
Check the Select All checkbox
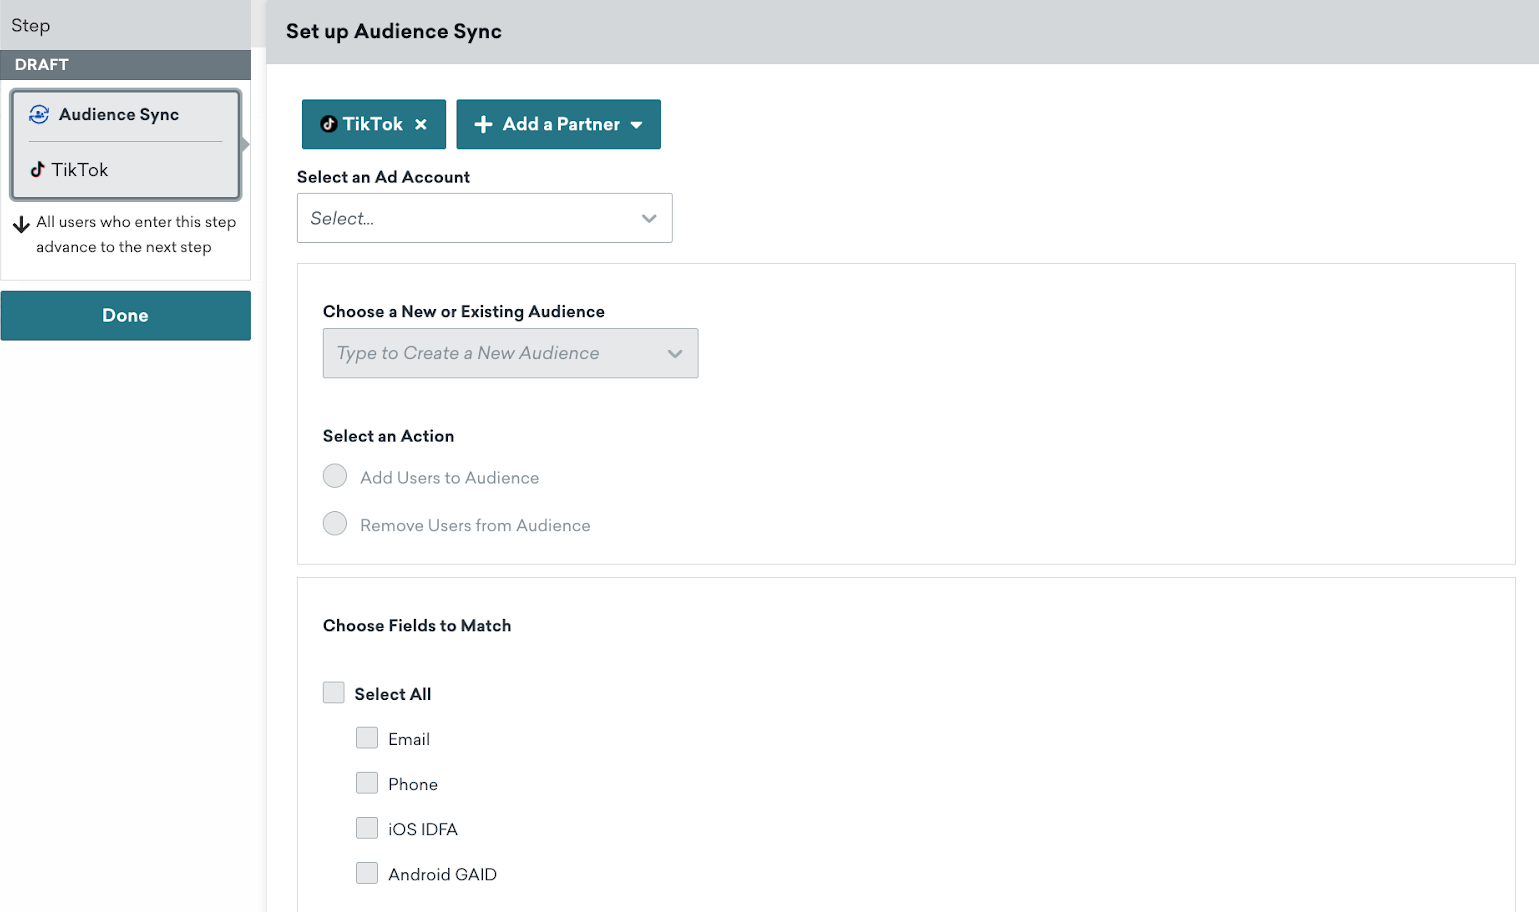(x=334, y=693)
